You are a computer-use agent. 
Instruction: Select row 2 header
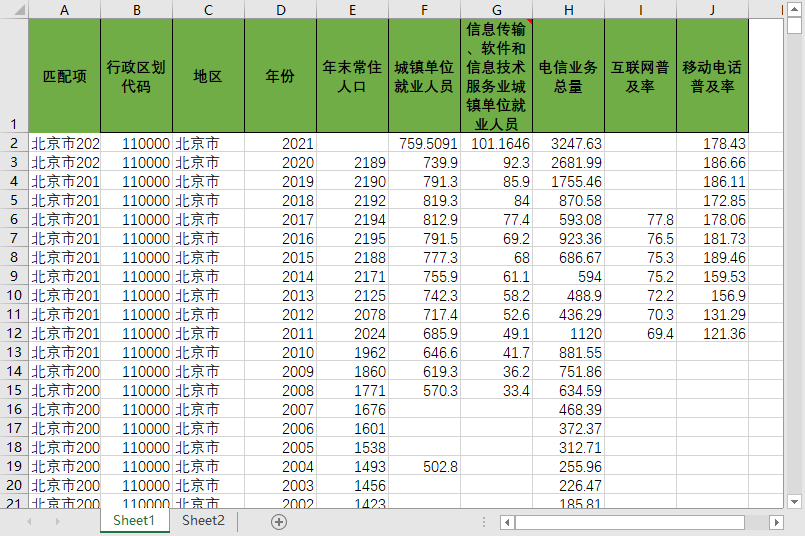tap(14, 143)
